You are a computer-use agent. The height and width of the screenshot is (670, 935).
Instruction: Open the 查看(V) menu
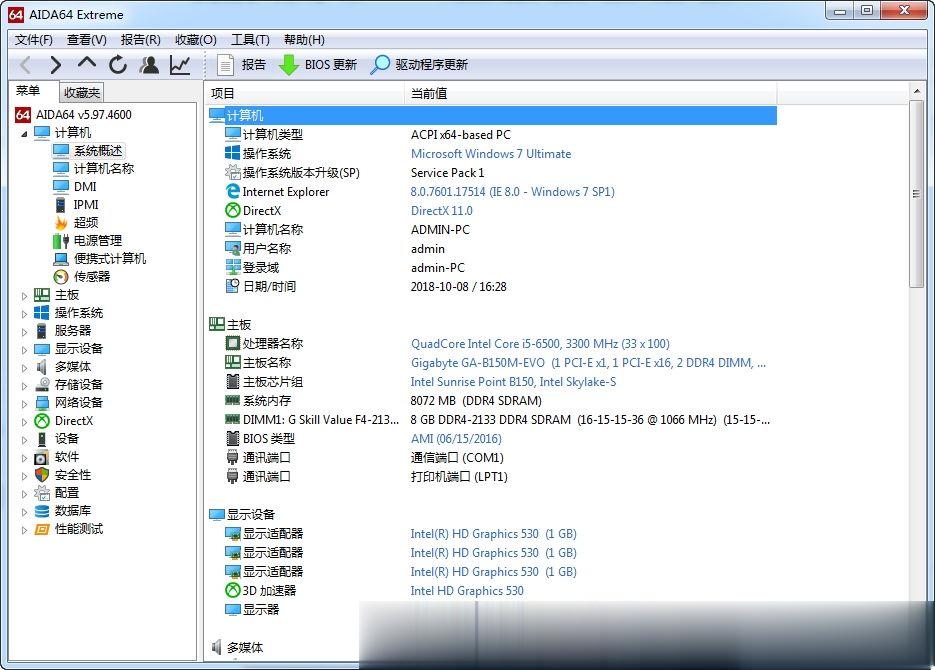coord(86,40)
